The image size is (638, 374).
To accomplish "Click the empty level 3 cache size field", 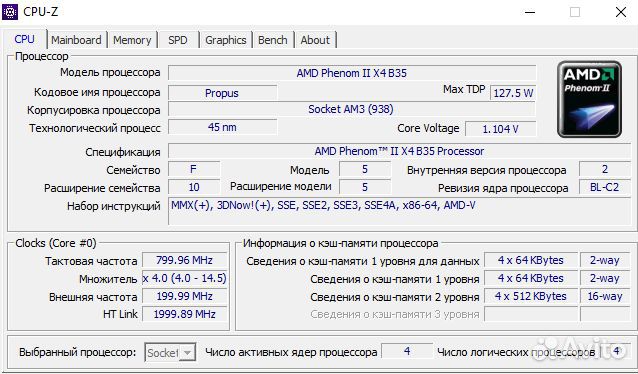I will click(531, 314).
